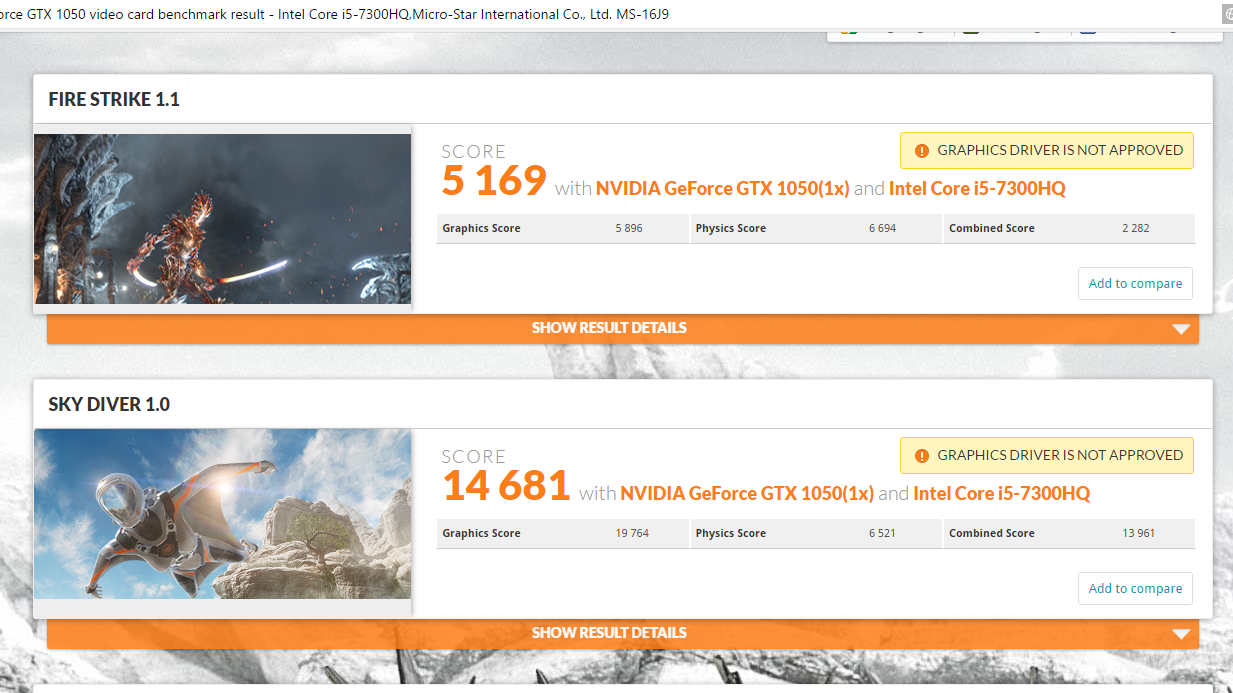Click 'Combined Score' label in Fire Strike row
This screenshot has height=693, width=1233.
tap(992, 229)
